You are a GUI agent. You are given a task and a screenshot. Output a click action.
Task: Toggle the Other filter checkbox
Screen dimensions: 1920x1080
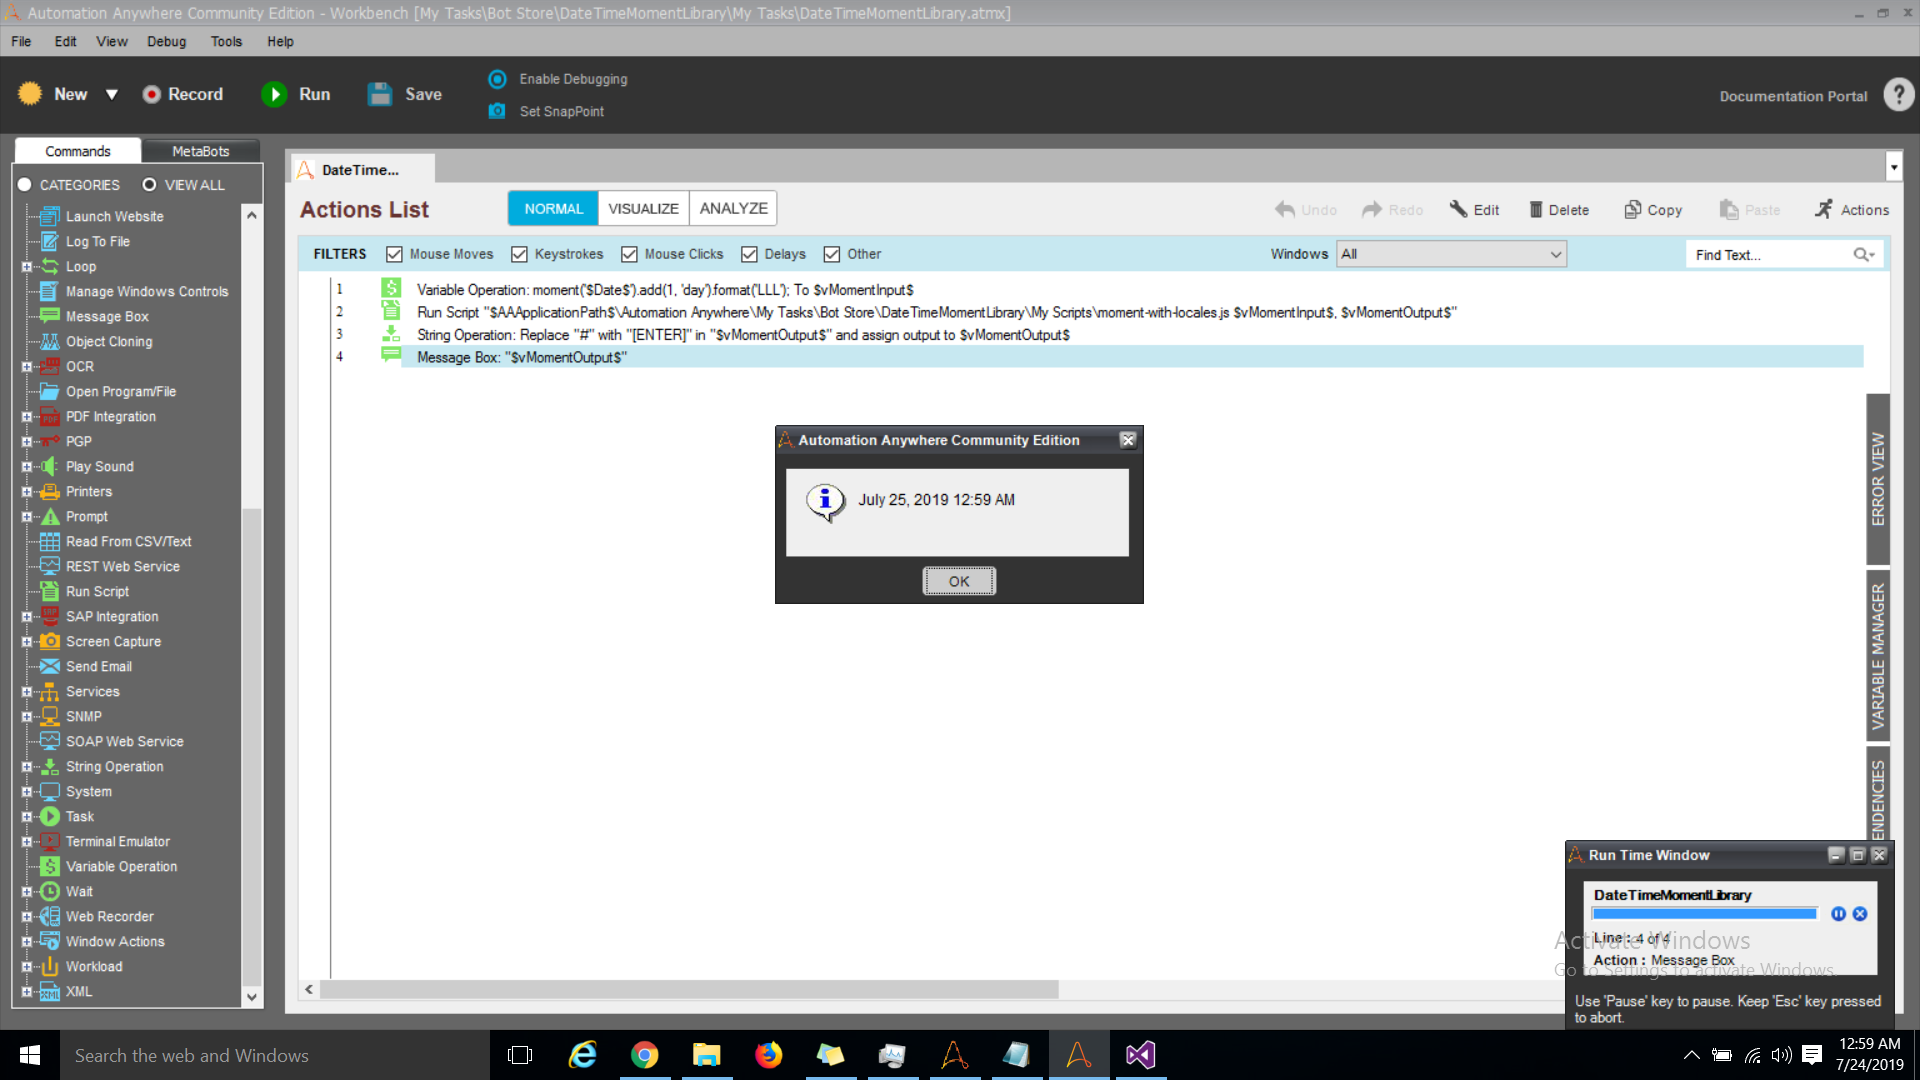coord(832,255)
